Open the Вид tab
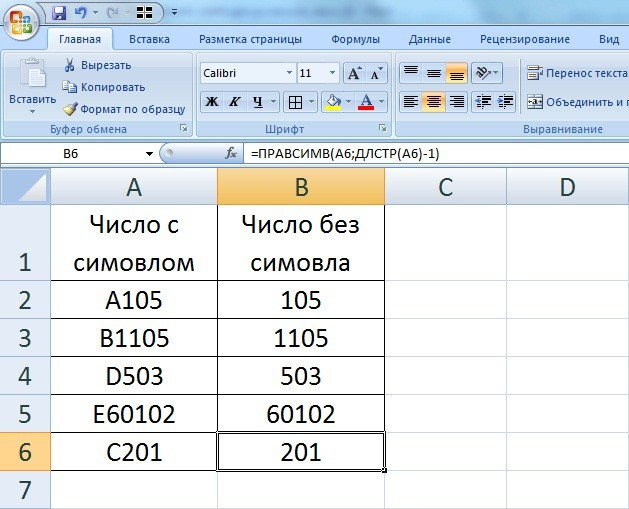This screenshot has height=509, width=629. 609,39
